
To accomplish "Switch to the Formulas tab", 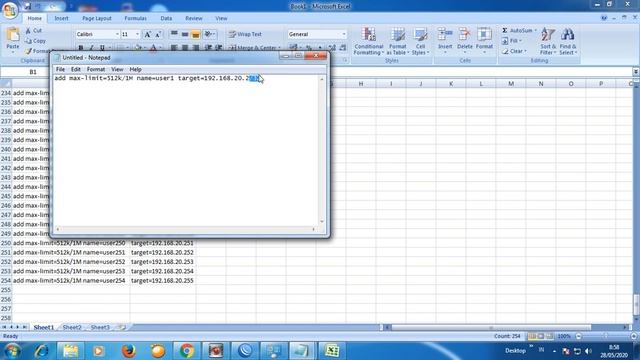I will click(135, 18).
